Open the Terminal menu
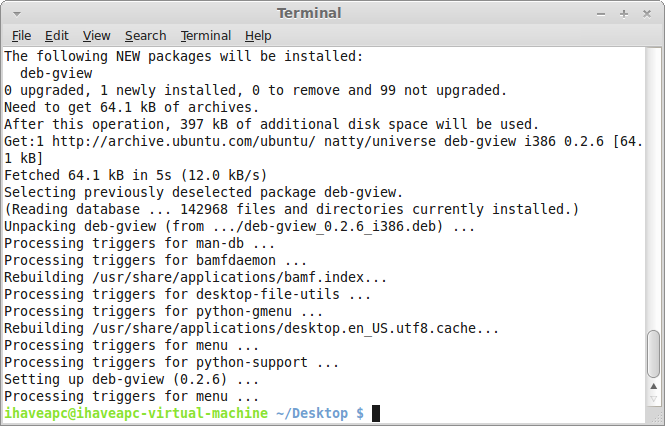The width and height of the screenshot is (665, 426). click(x=206, y=36)
